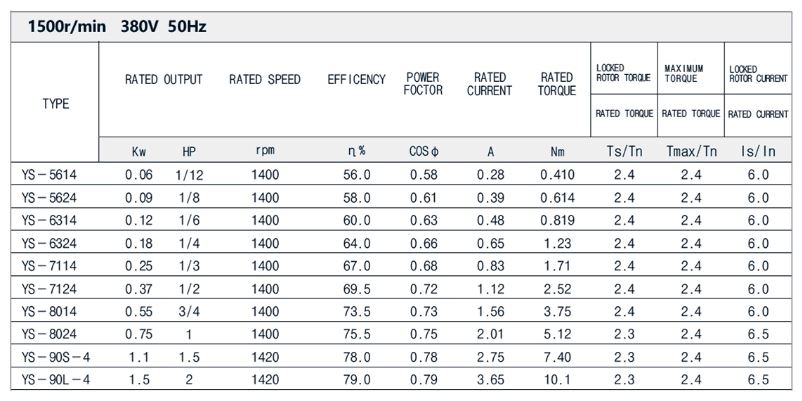The width and height of the screenshot is (802, 401).
Task: Click the EFFICENCY column header
Action: (x=357, y=80)
